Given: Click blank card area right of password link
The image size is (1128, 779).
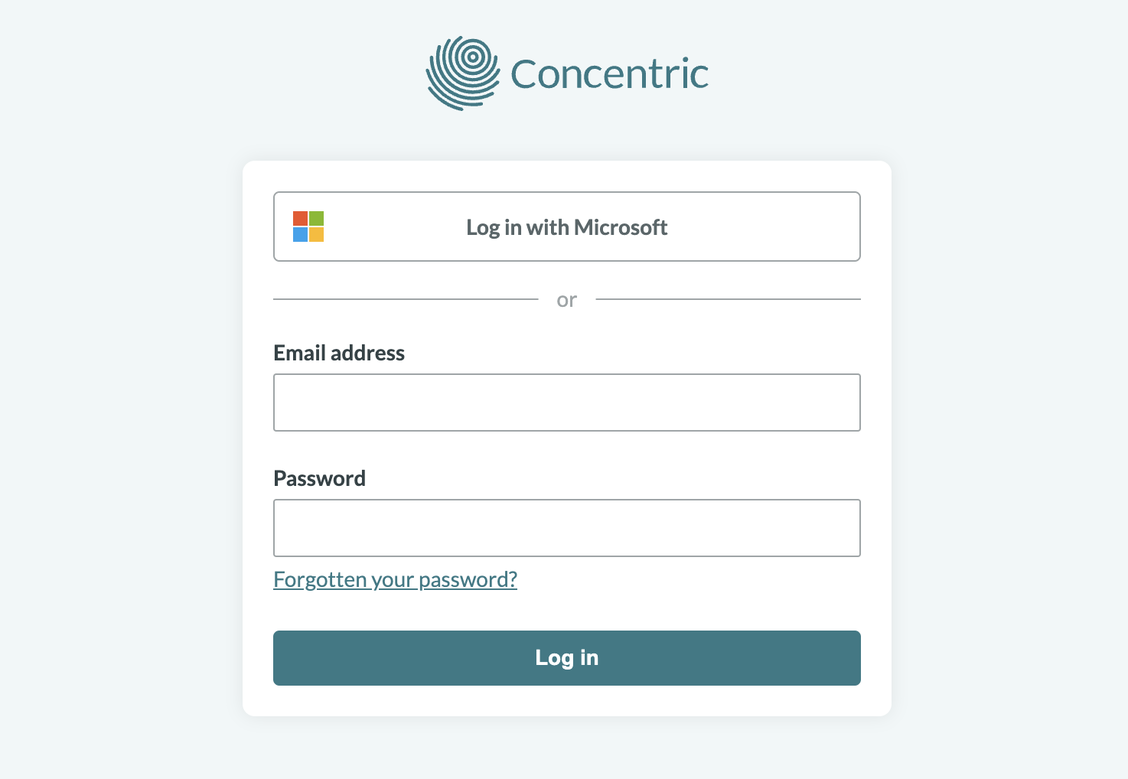Looking at the screenshot, I should pyautogui.click(x=700, y=580).
